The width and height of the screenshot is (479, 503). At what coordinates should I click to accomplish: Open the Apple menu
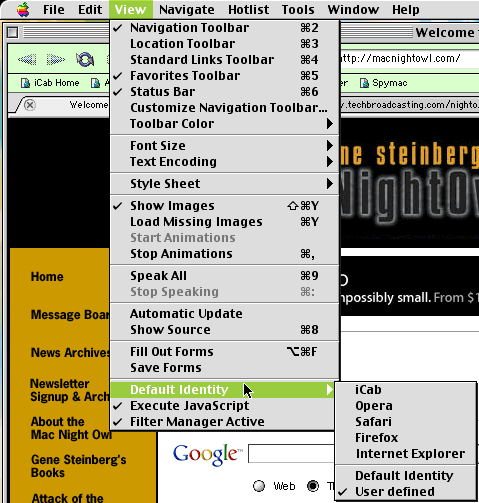pos(23,9)
